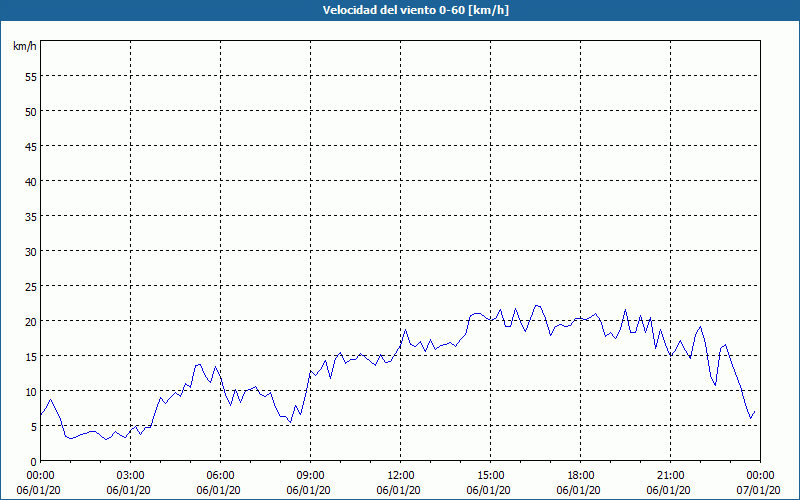Click the '09:00' time label on the x-axis
This screenshot has height=500, width=800.
[310, 476]
